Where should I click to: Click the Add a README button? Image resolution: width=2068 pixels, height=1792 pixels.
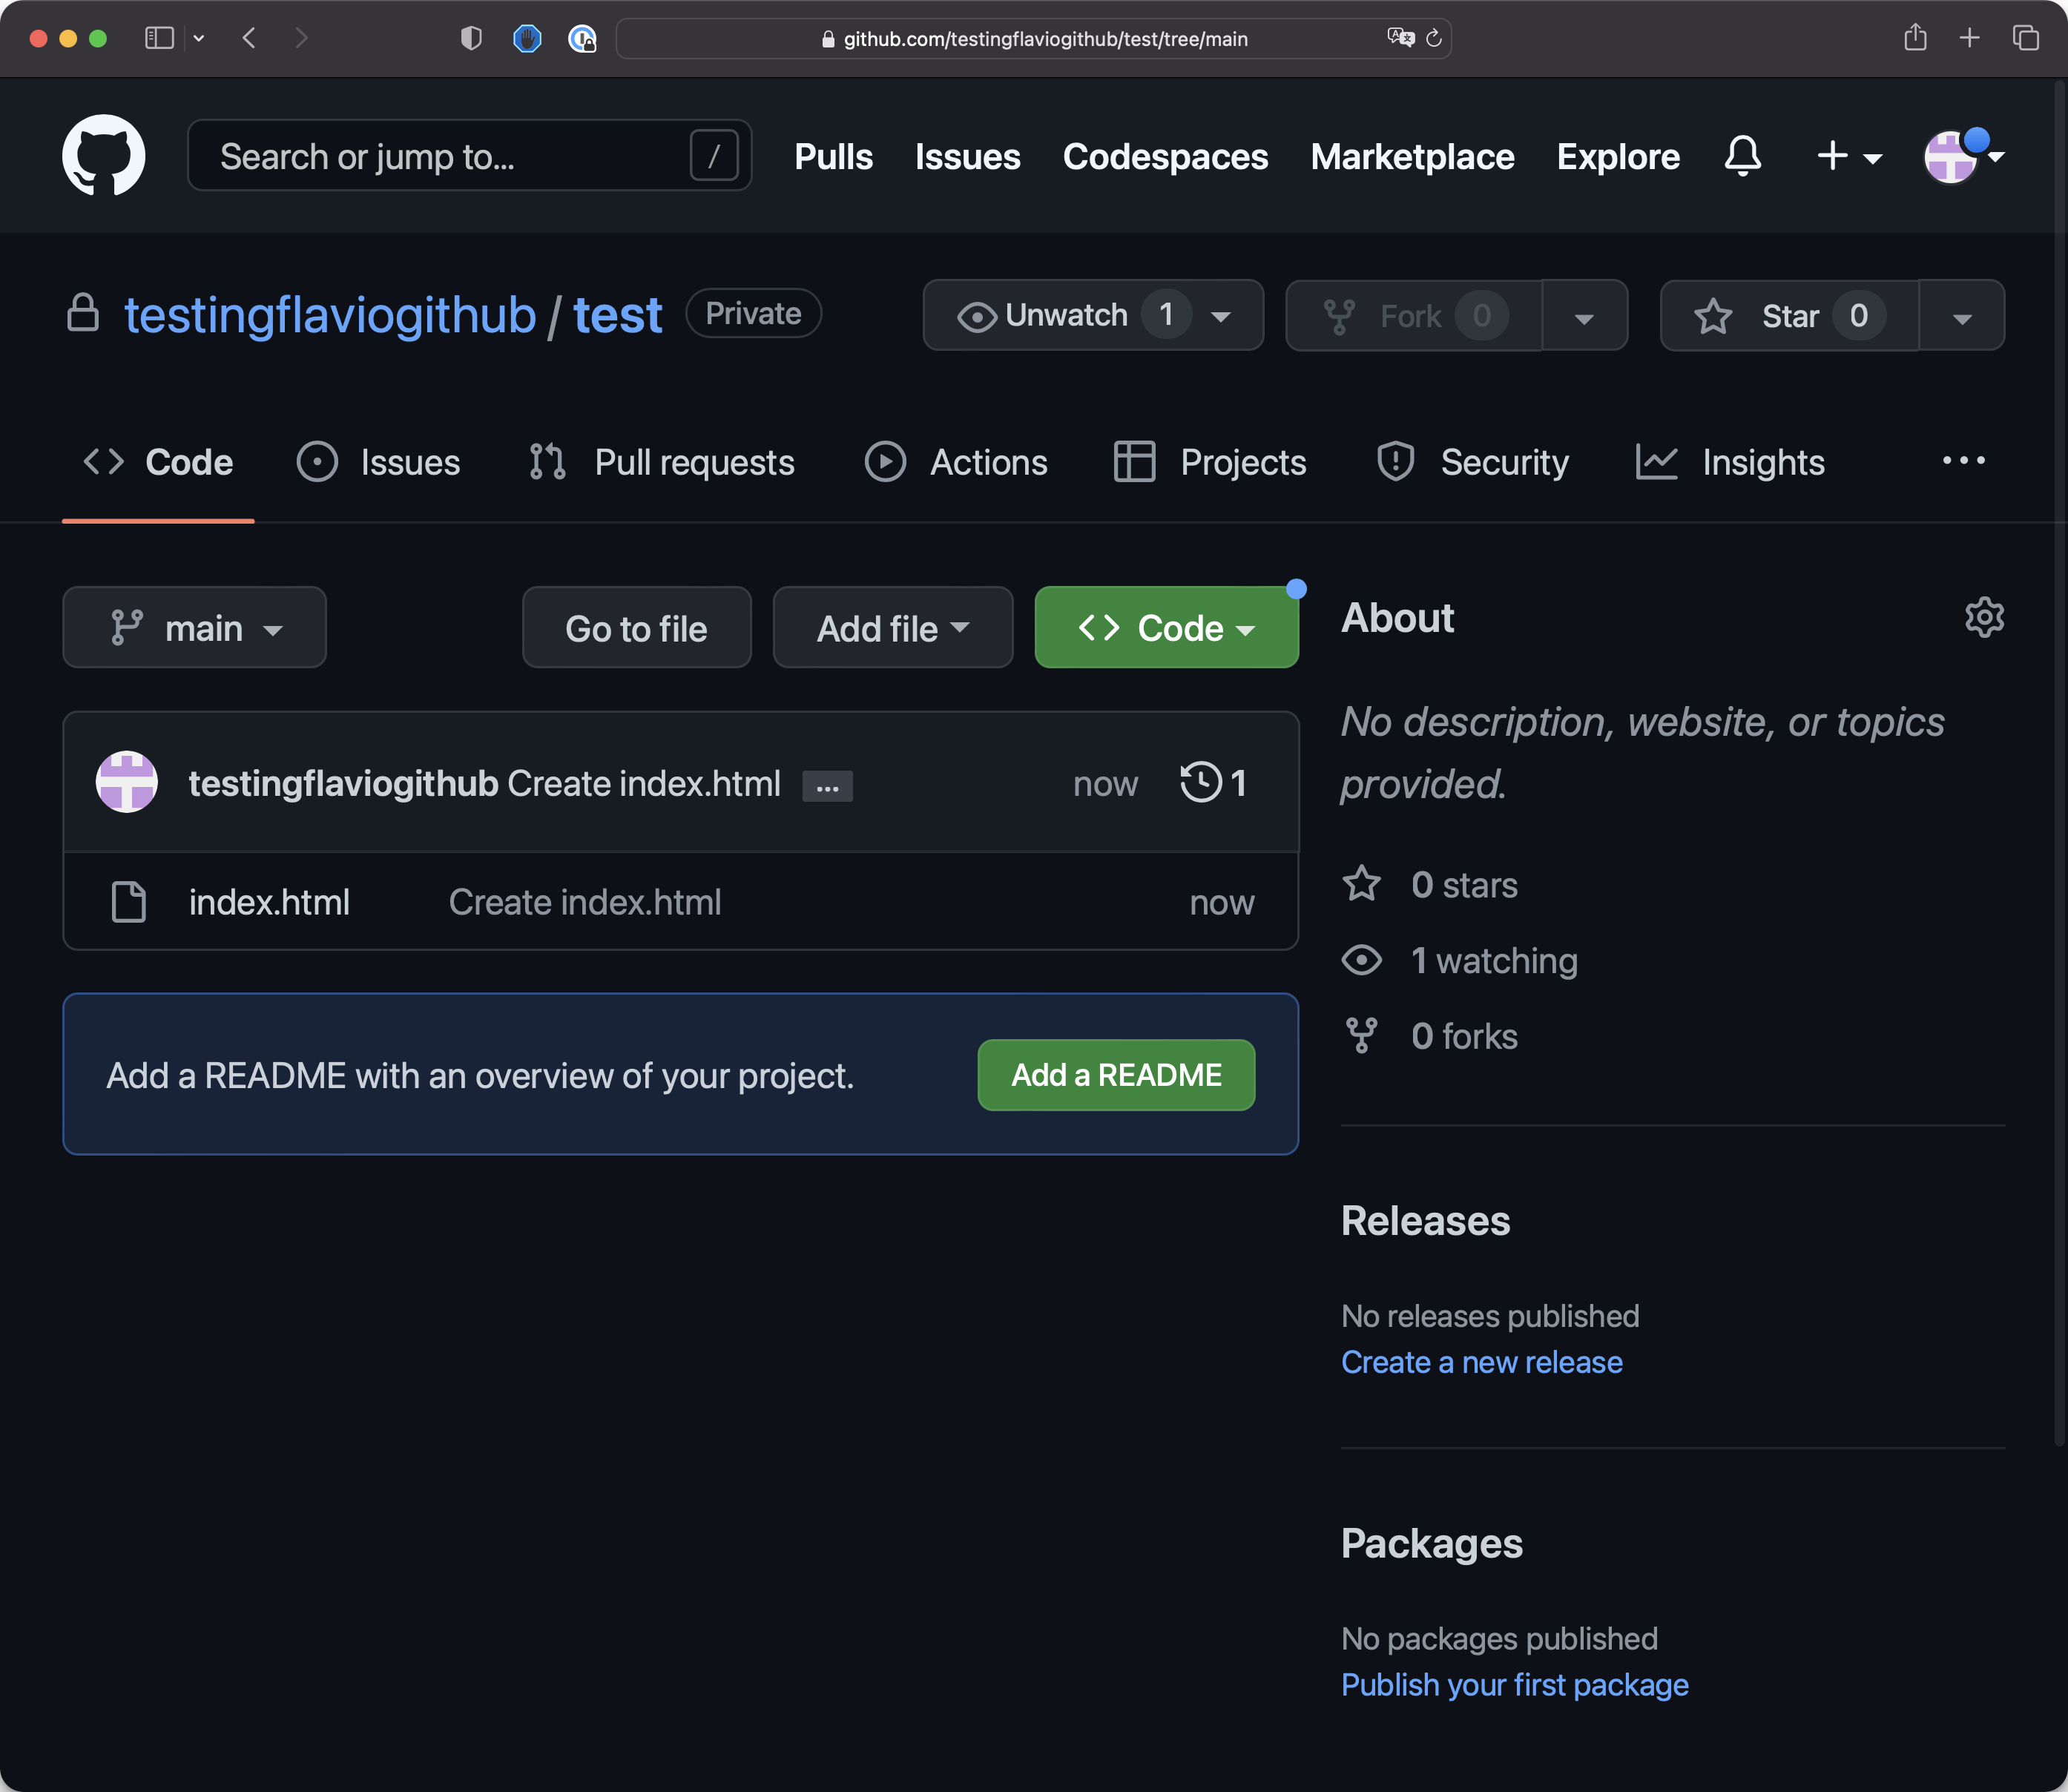(1116, 1075)
